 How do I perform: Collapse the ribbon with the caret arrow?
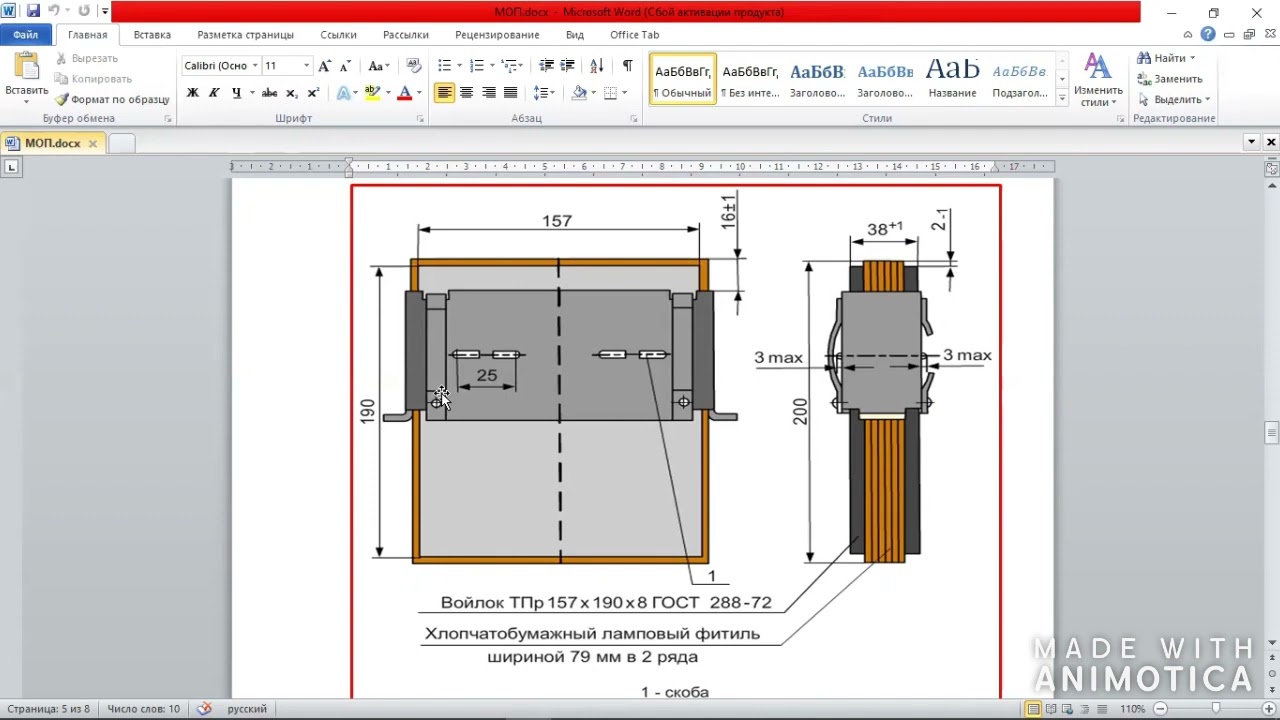click(1188, 34)
